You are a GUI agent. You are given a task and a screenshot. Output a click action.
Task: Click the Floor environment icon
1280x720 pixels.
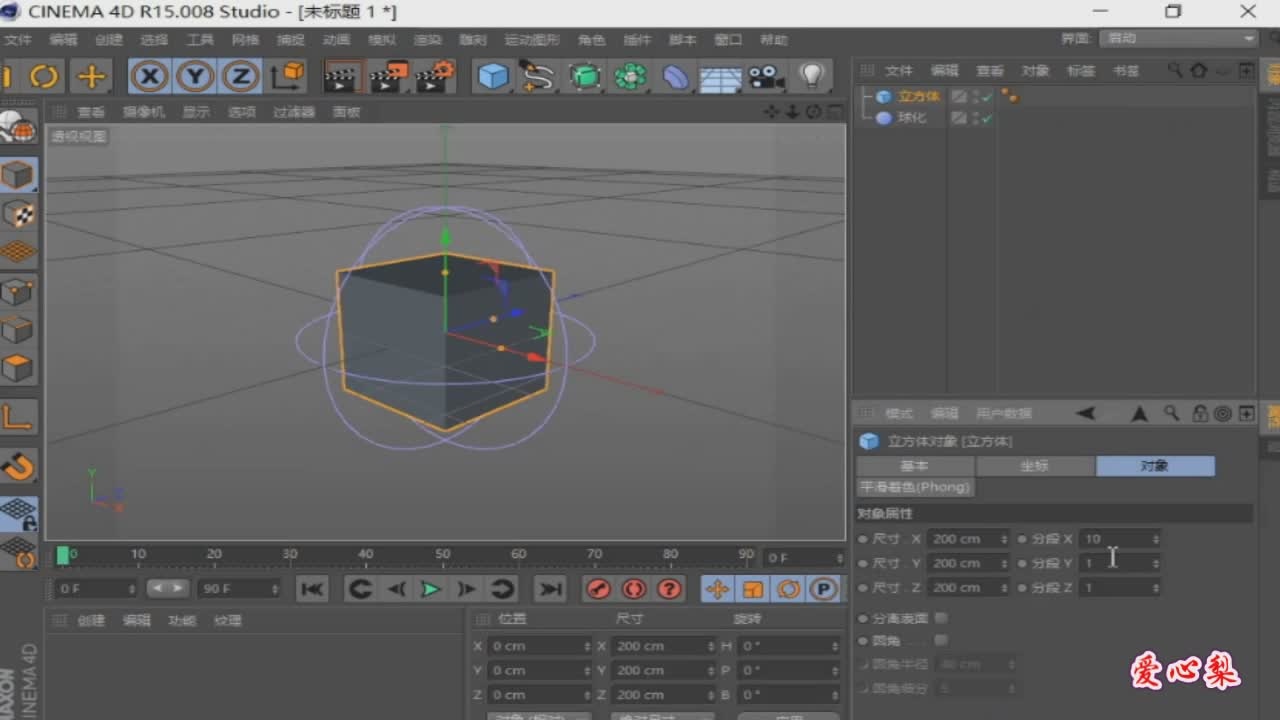(720, 77)
